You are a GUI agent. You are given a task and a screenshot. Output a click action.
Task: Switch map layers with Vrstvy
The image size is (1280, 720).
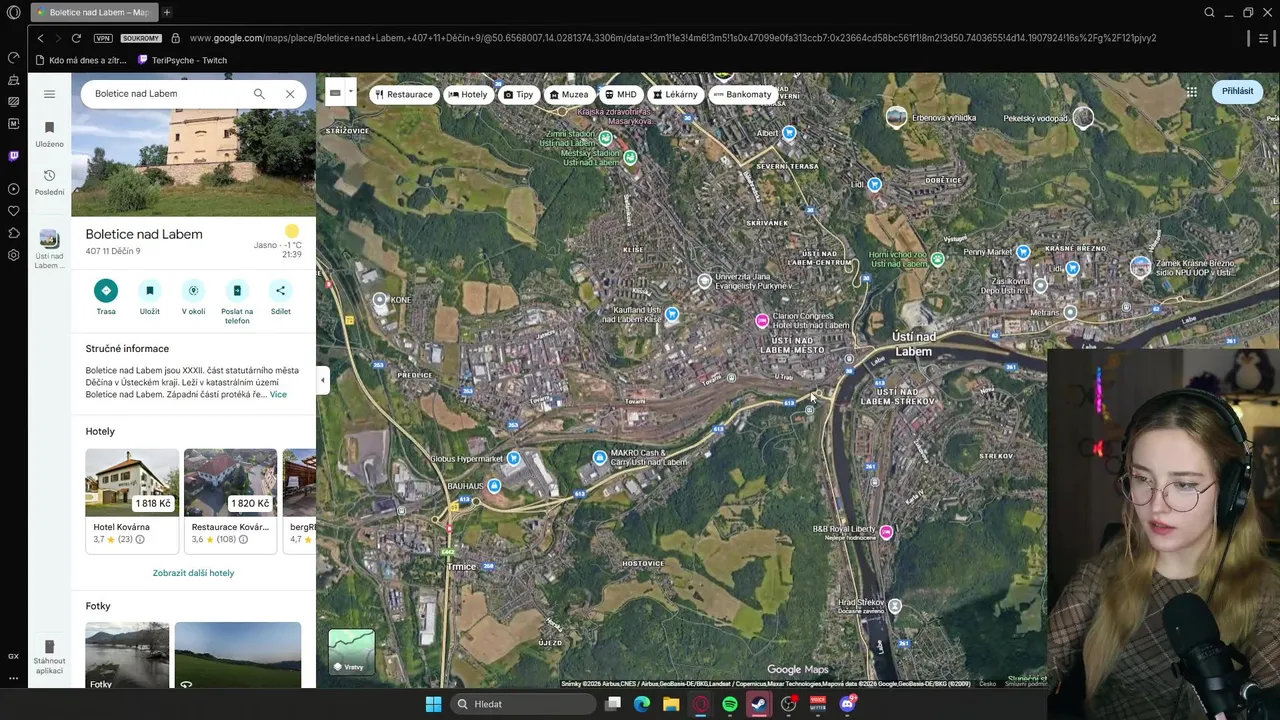(x=351, y=652)
